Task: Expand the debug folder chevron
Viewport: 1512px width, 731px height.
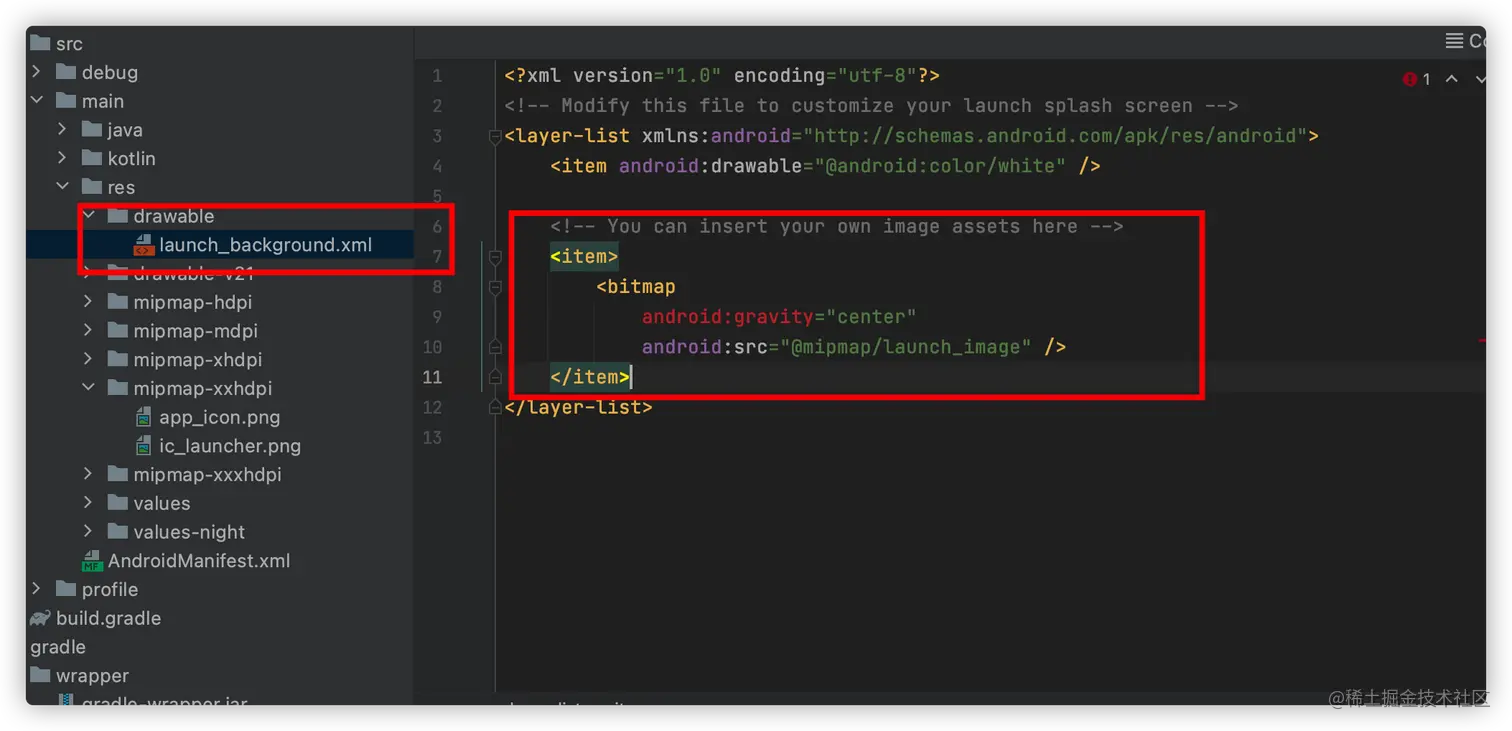Action: click(x=37, y=72)
